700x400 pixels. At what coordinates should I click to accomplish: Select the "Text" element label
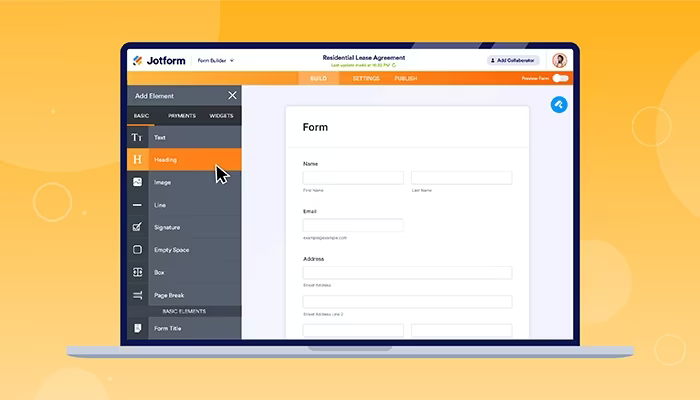(x=160, y=138)
